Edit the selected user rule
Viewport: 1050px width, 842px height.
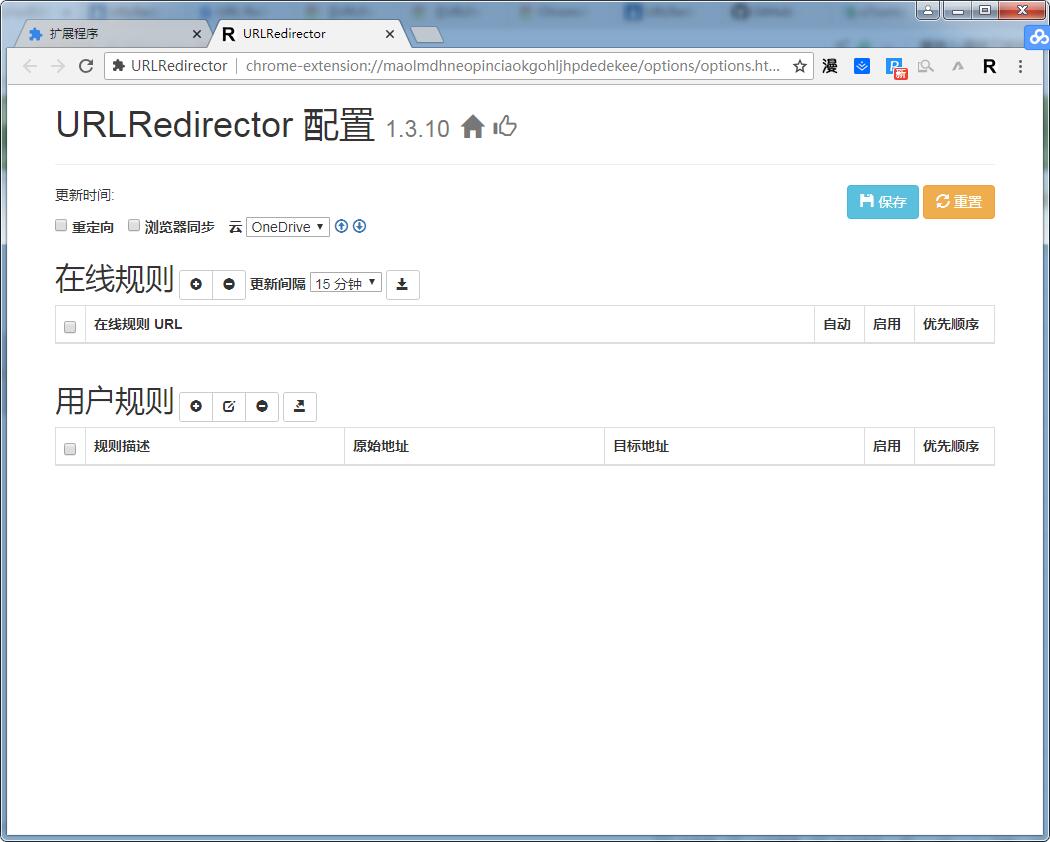pyautogui.click(x=229, y=407)
